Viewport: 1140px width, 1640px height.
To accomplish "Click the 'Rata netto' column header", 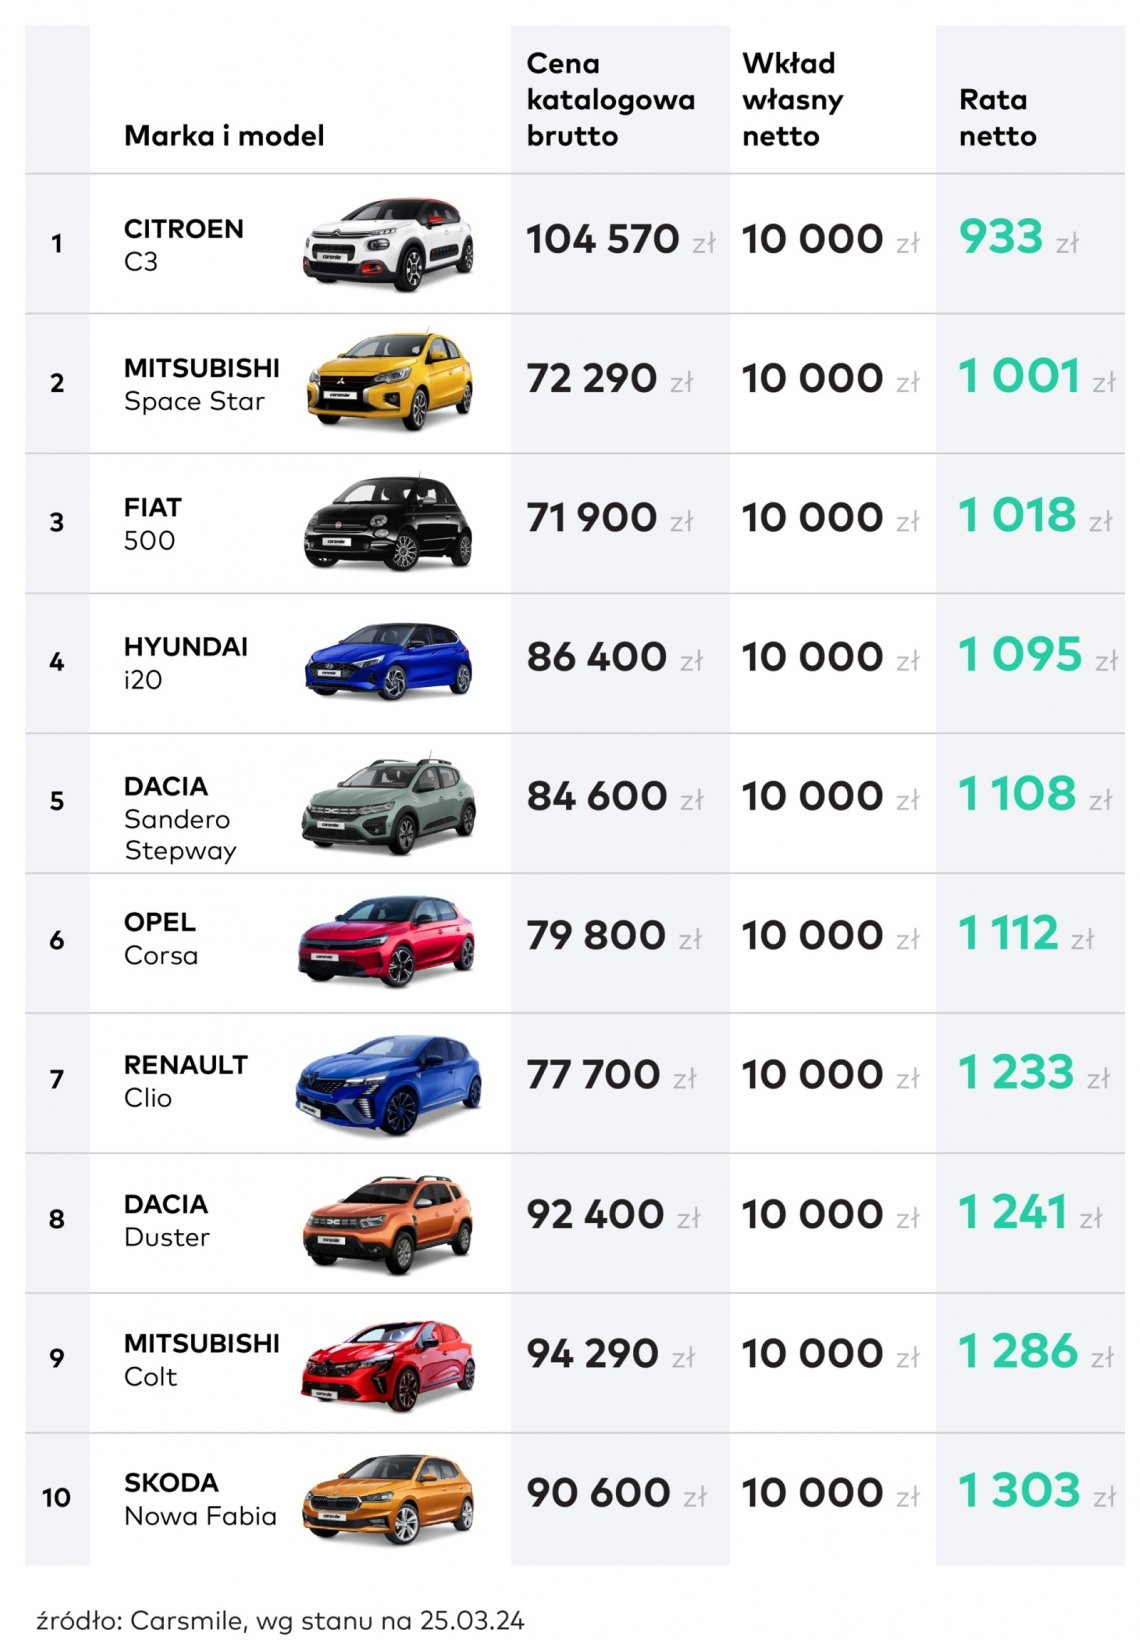I will [x=997, y=118].
